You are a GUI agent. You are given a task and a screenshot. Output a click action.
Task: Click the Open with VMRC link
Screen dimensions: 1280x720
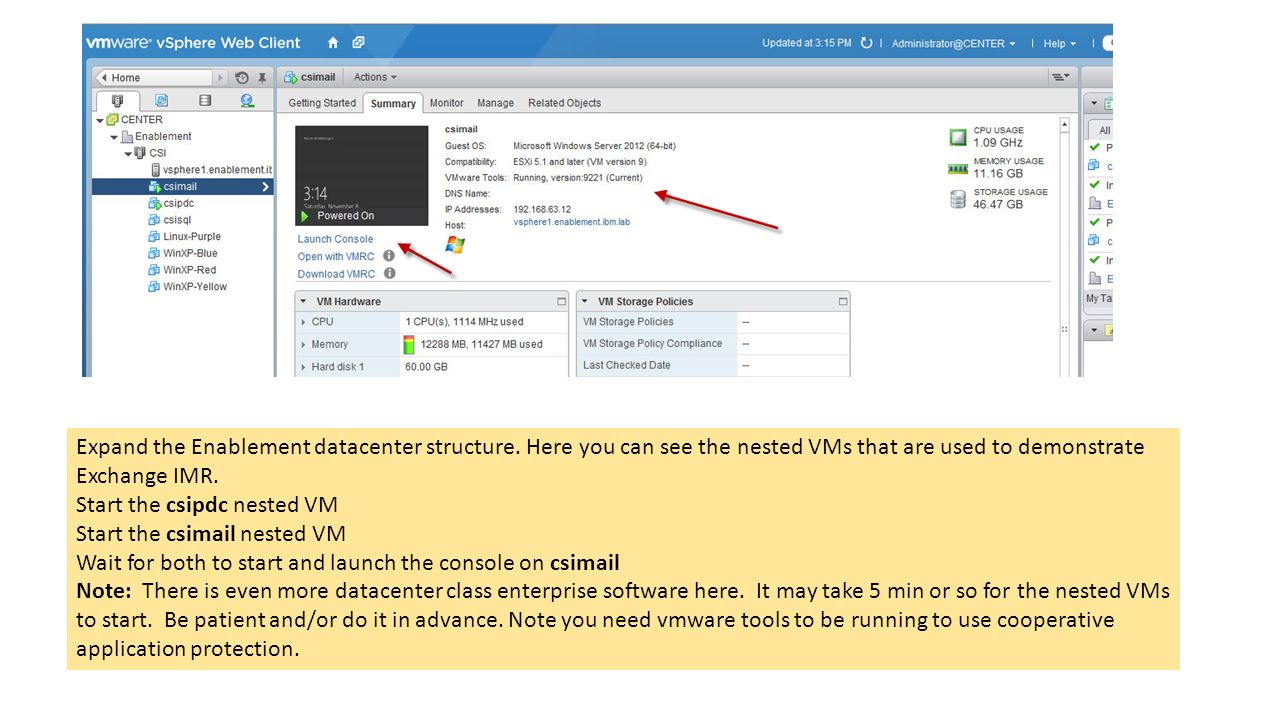336,256
